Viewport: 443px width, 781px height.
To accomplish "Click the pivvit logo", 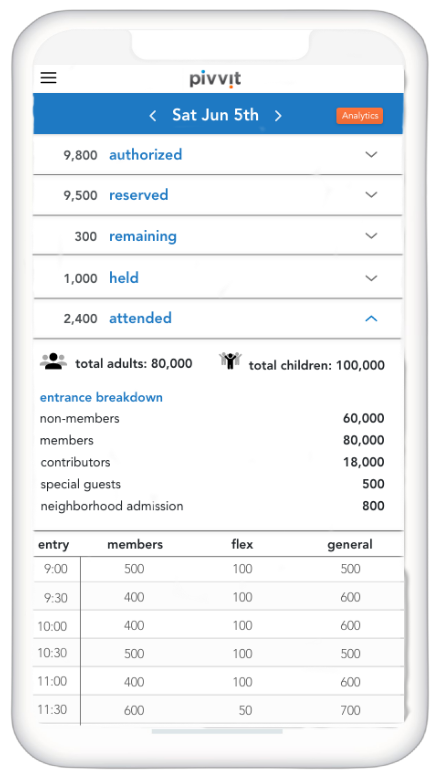I will click(215, 79).
